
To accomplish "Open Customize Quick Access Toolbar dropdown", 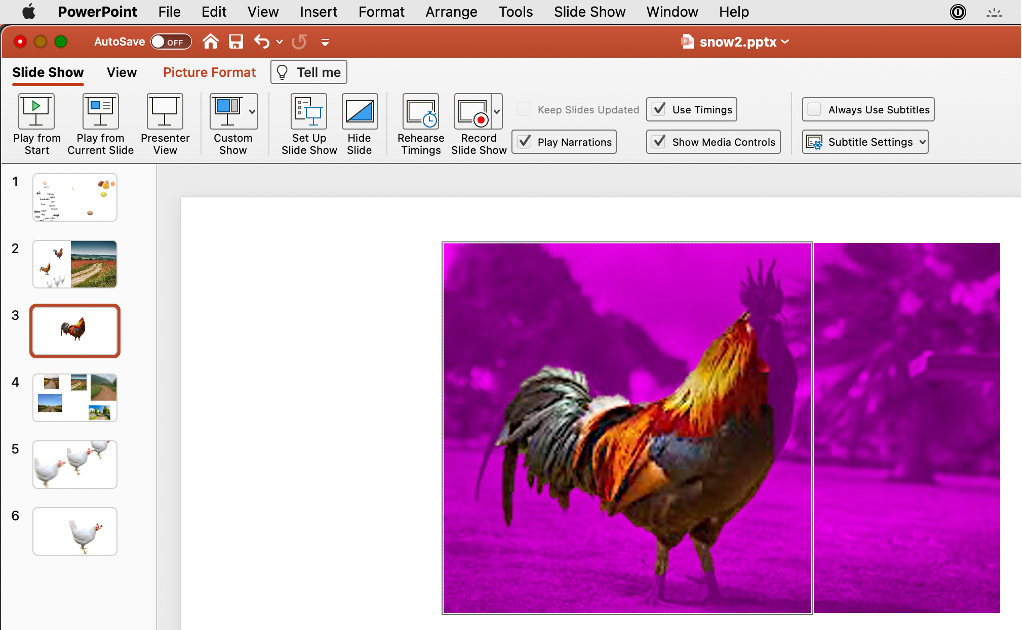I will [x=325, y=42].
